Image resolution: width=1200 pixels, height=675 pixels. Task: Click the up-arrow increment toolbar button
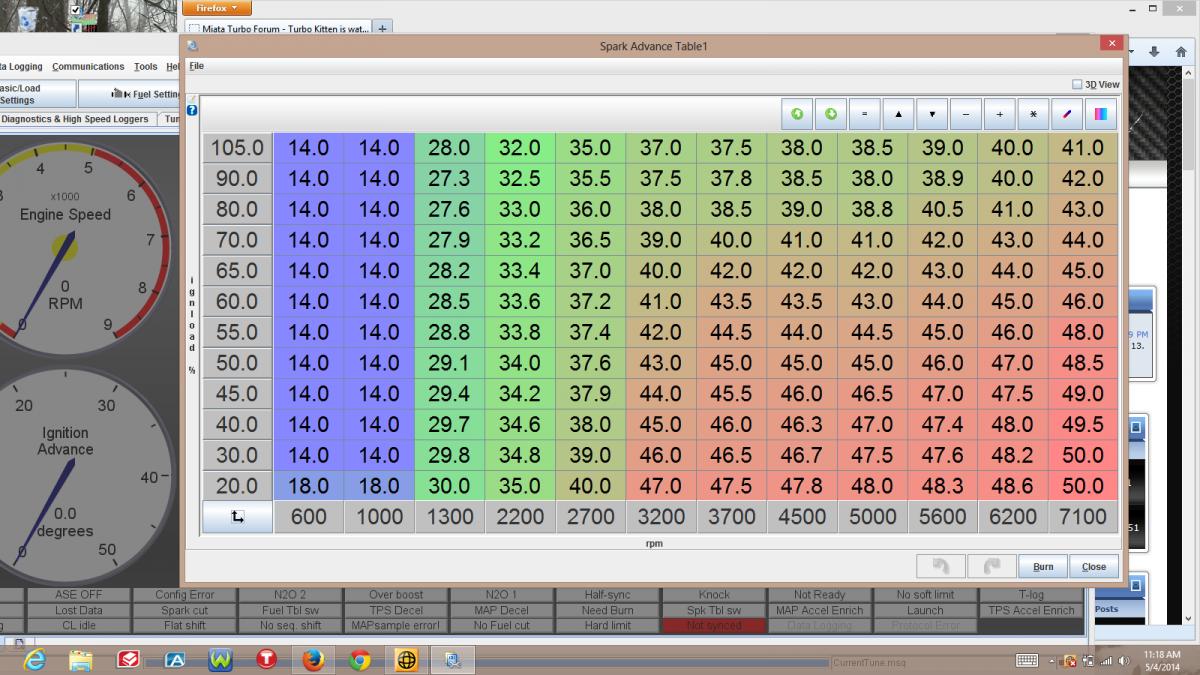(898, 114)
